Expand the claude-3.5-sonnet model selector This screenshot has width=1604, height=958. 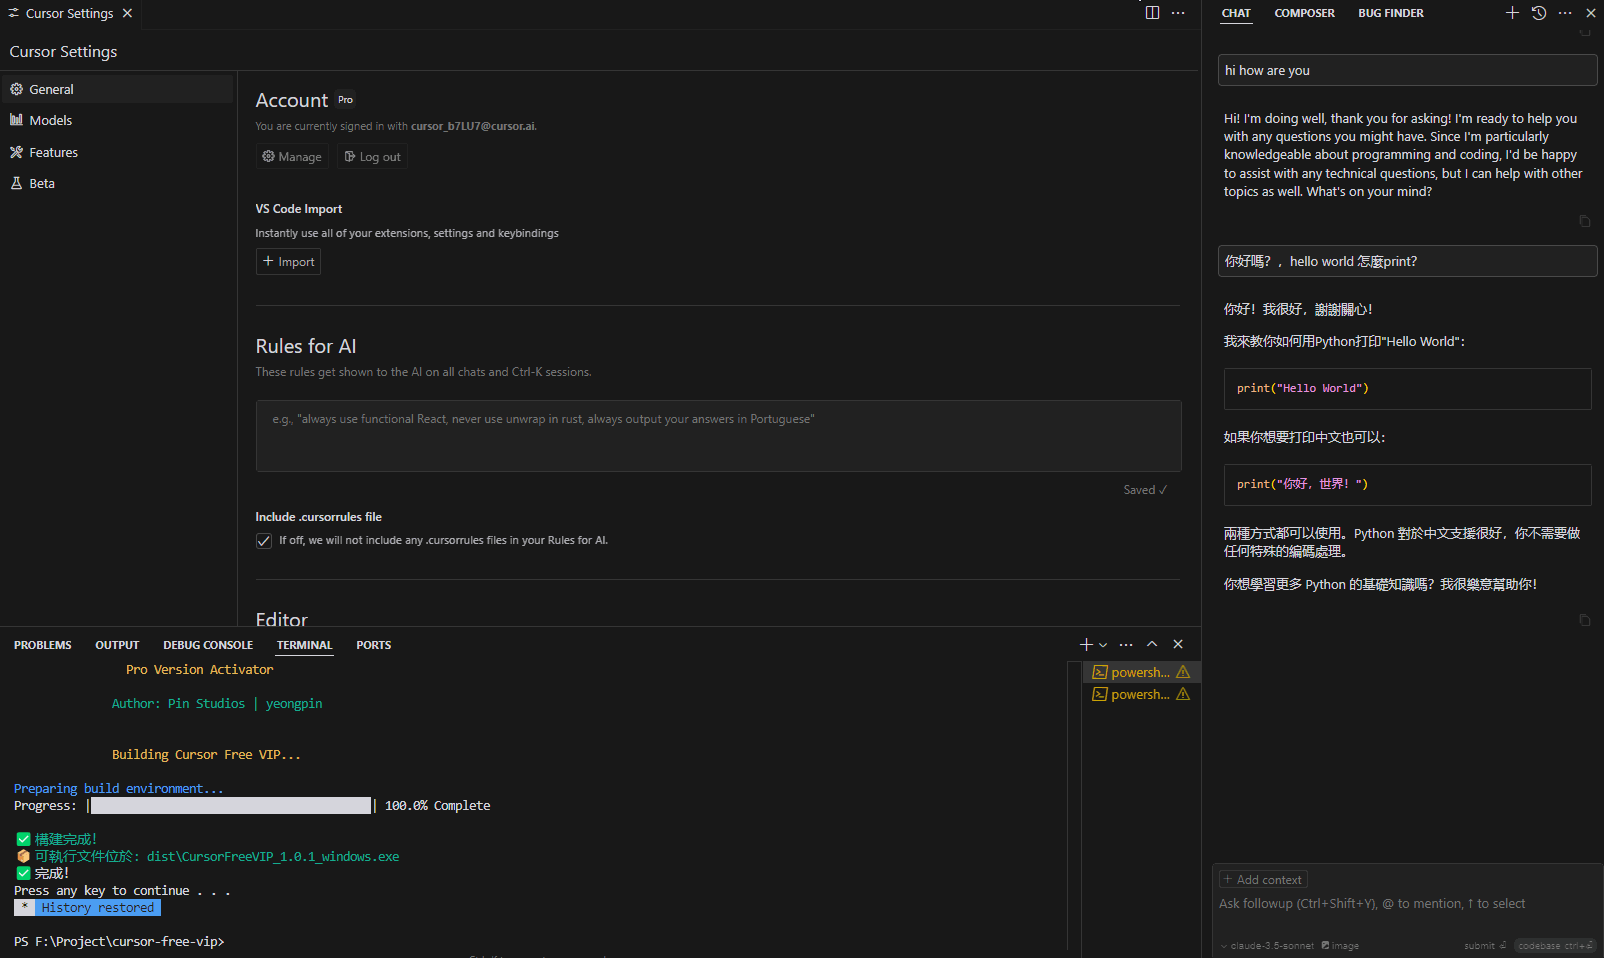1266,946
